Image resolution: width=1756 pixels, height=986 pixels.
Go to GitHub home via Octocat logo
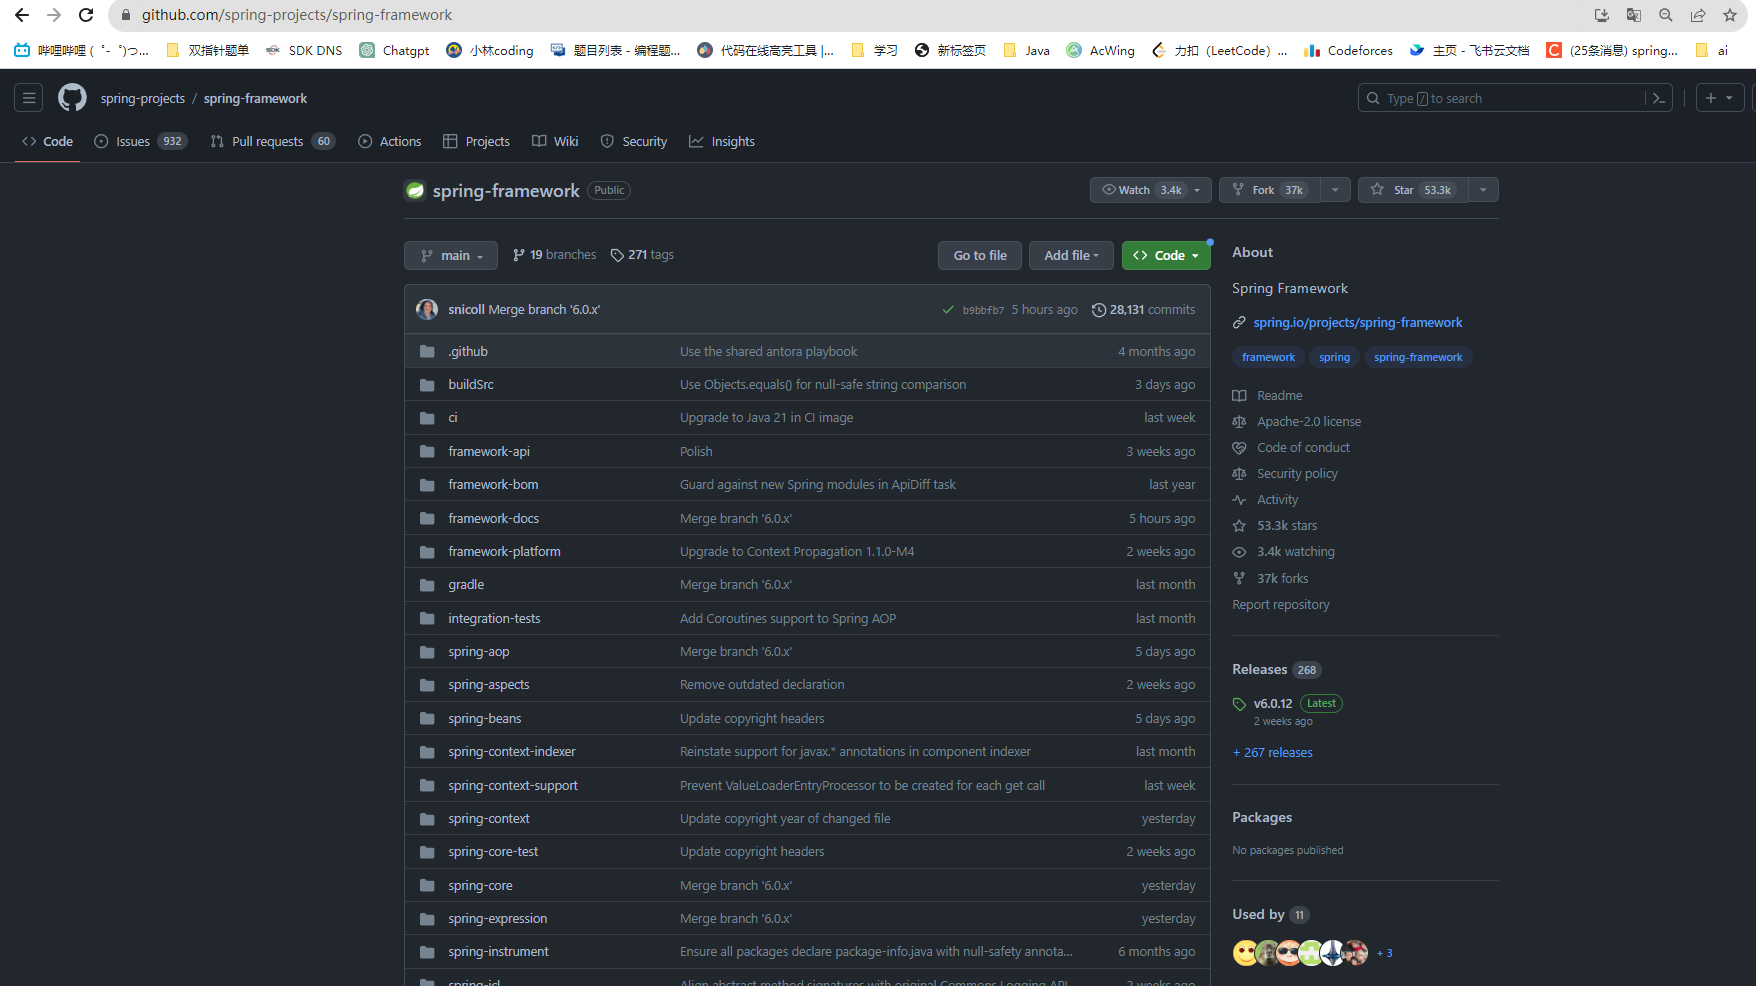(72, 98)
